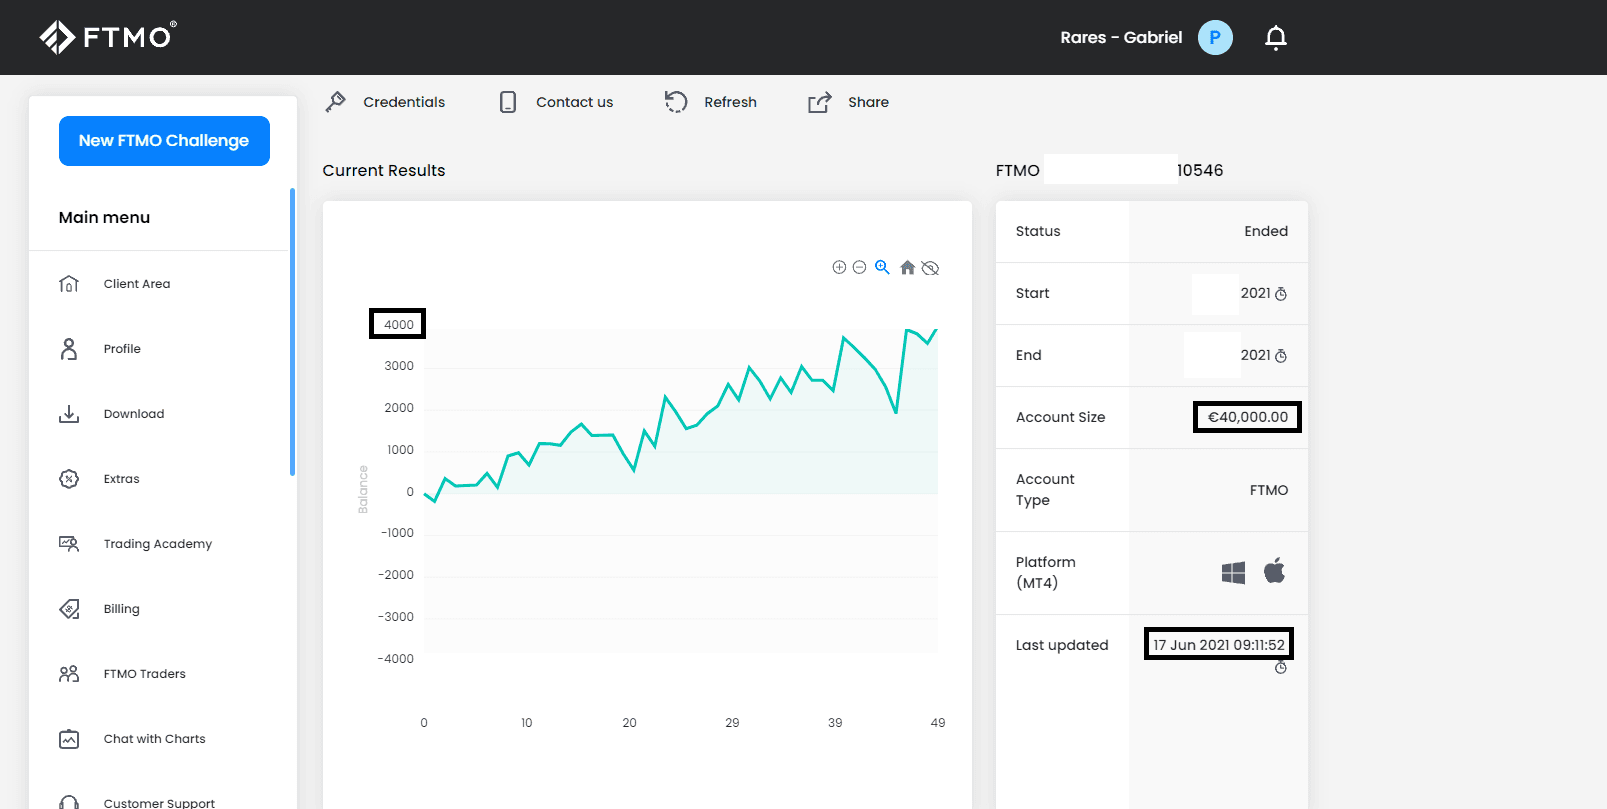Click the FTMO Traders people icon
This screenshot has width=1607, height=809.
pyautogui.click(x=69, y=674)
